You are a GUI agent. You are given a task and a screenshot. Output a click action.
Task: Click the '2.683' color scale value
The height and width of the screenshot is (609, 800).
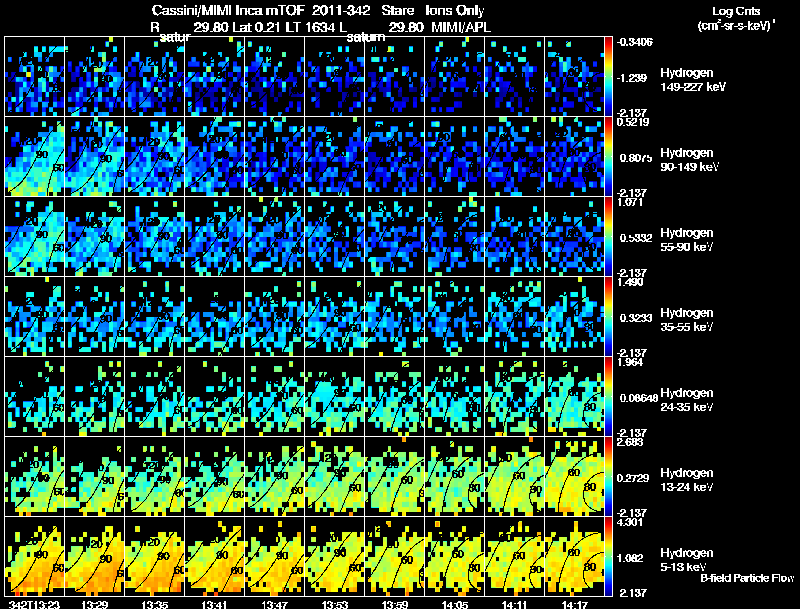point(630,442)
